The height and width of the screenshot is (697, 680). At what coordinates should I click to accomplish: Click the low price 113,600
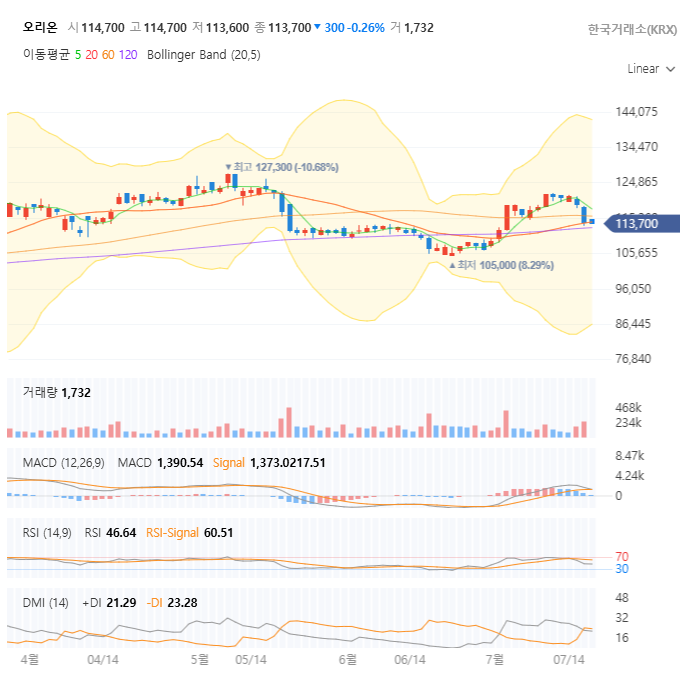(227, 28)
